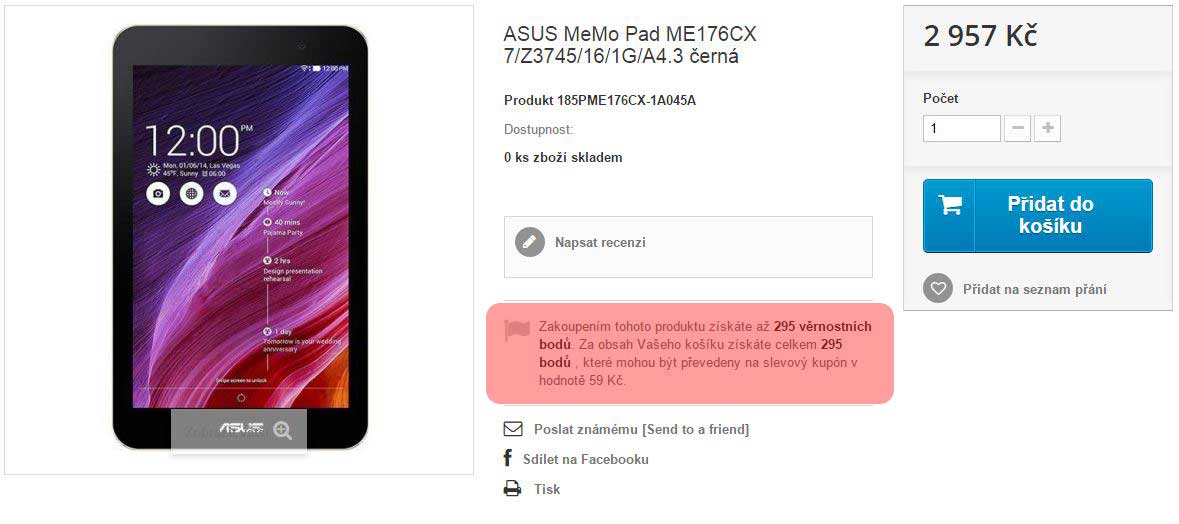This screenshot has height=524, width=1179.
Task: Select Poslat známému [Send to a friend]
Action: coord(641,429)
